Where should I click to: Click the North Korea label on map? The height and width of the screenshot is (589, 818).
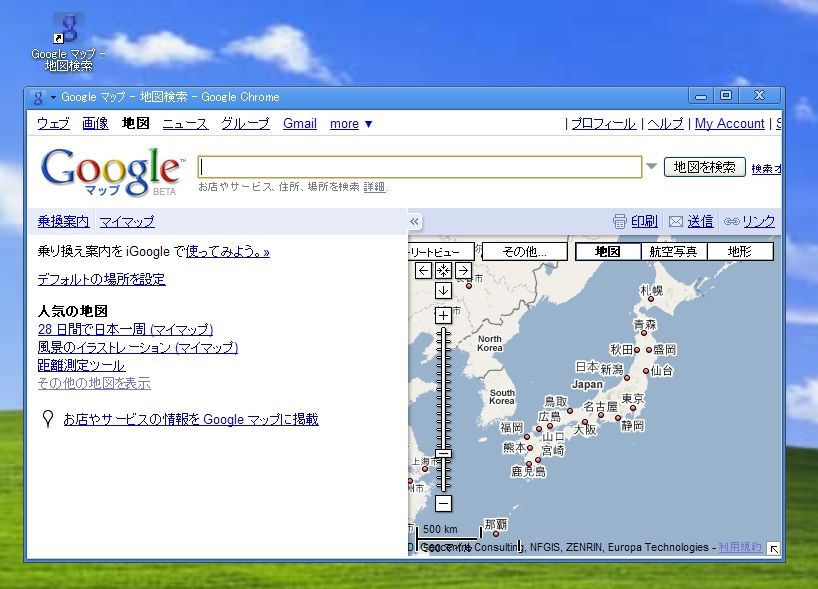click(x=490, y=343)
